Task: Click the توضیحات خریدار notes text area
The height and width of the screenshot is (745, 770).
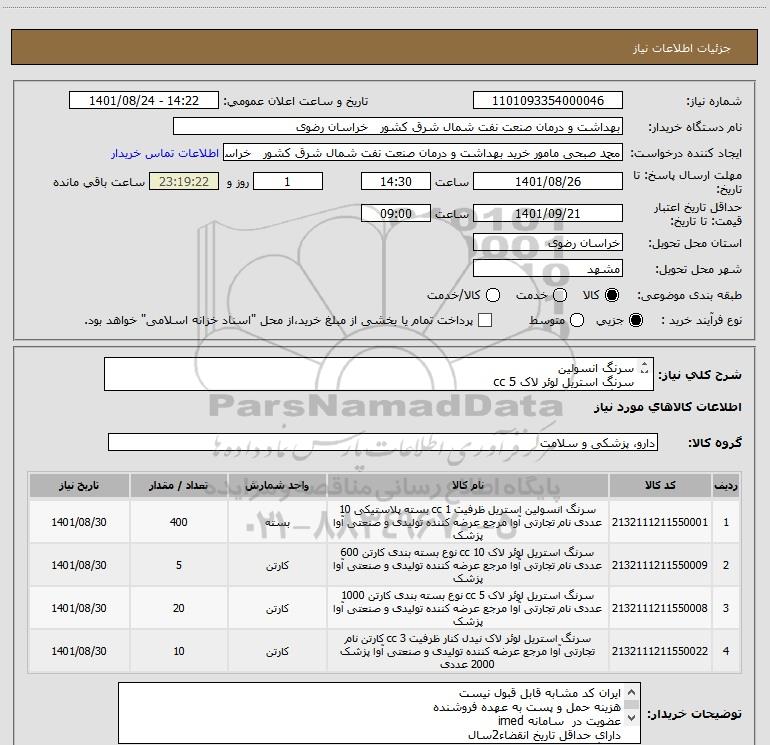Action: 379,713
